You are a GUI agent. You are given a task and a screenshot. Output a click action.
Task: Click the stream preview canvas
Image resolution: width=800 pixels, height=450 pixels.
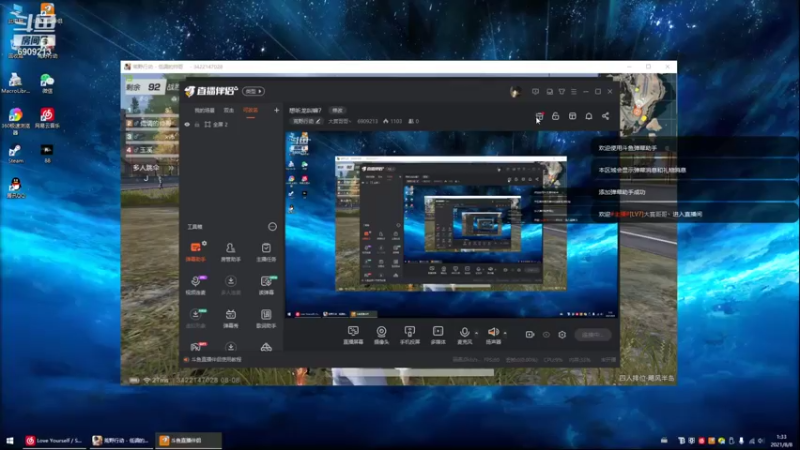(452, 225)
